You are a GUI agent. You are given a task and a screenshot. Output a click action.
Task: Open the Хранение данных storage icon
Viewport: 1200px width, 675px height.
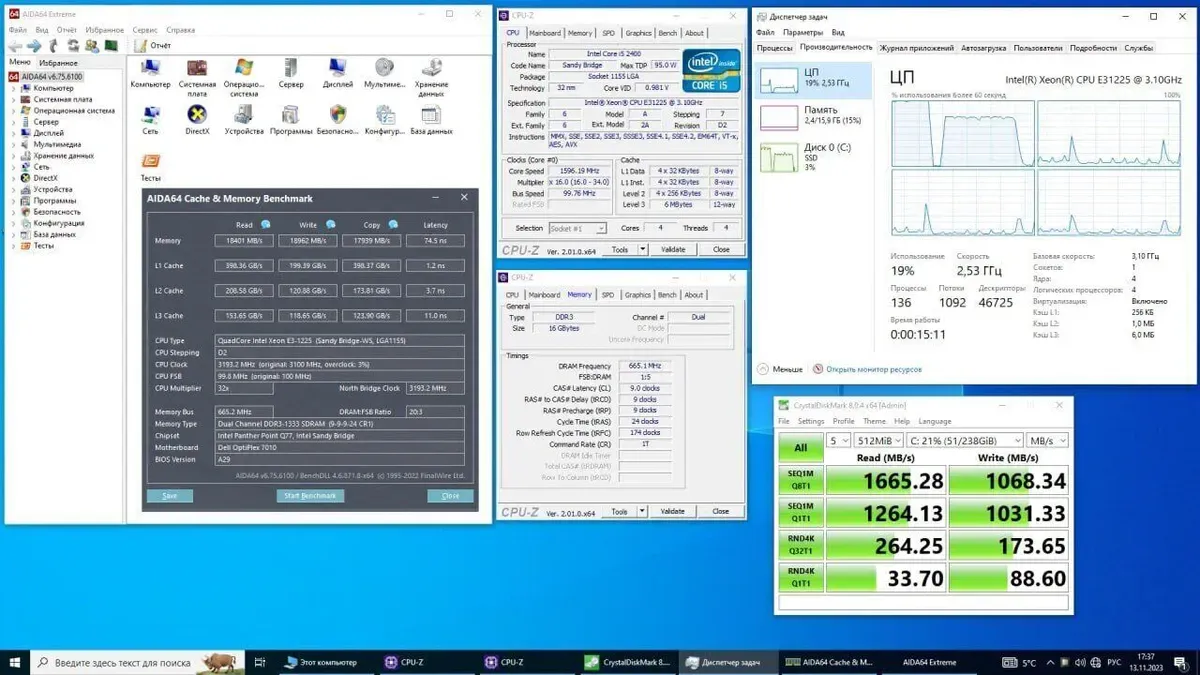pos(432,72)
